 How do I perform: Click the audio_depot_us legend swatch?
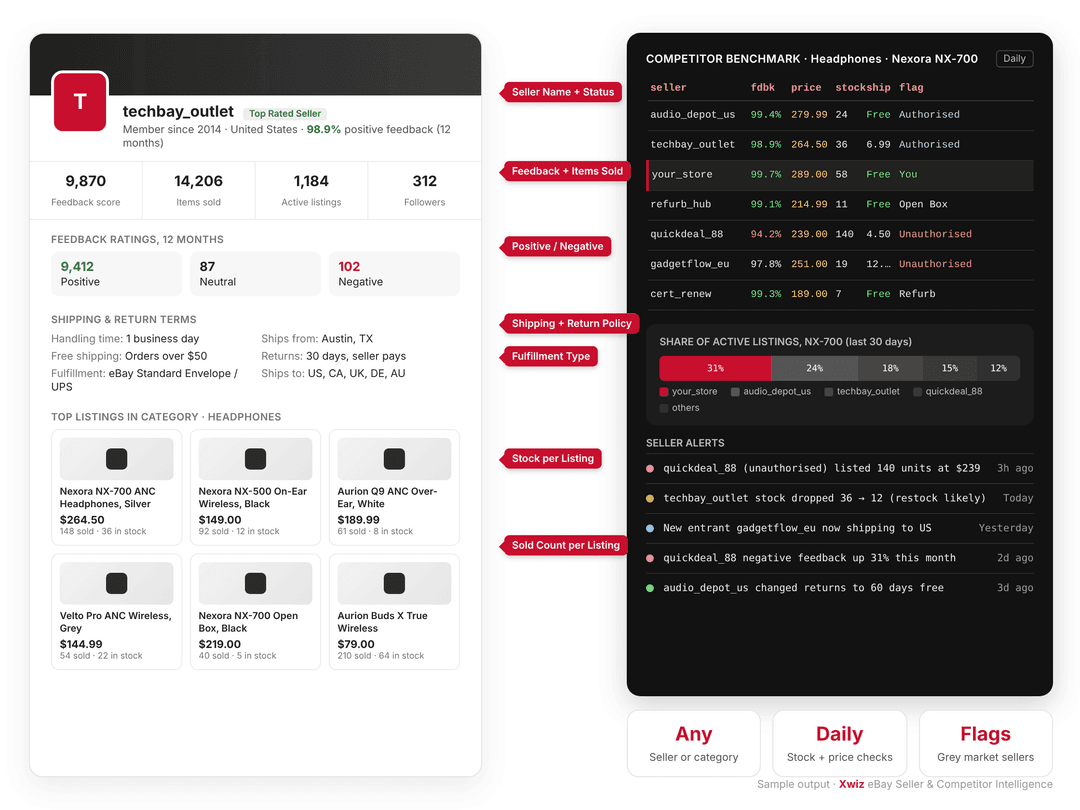[735, 392]
